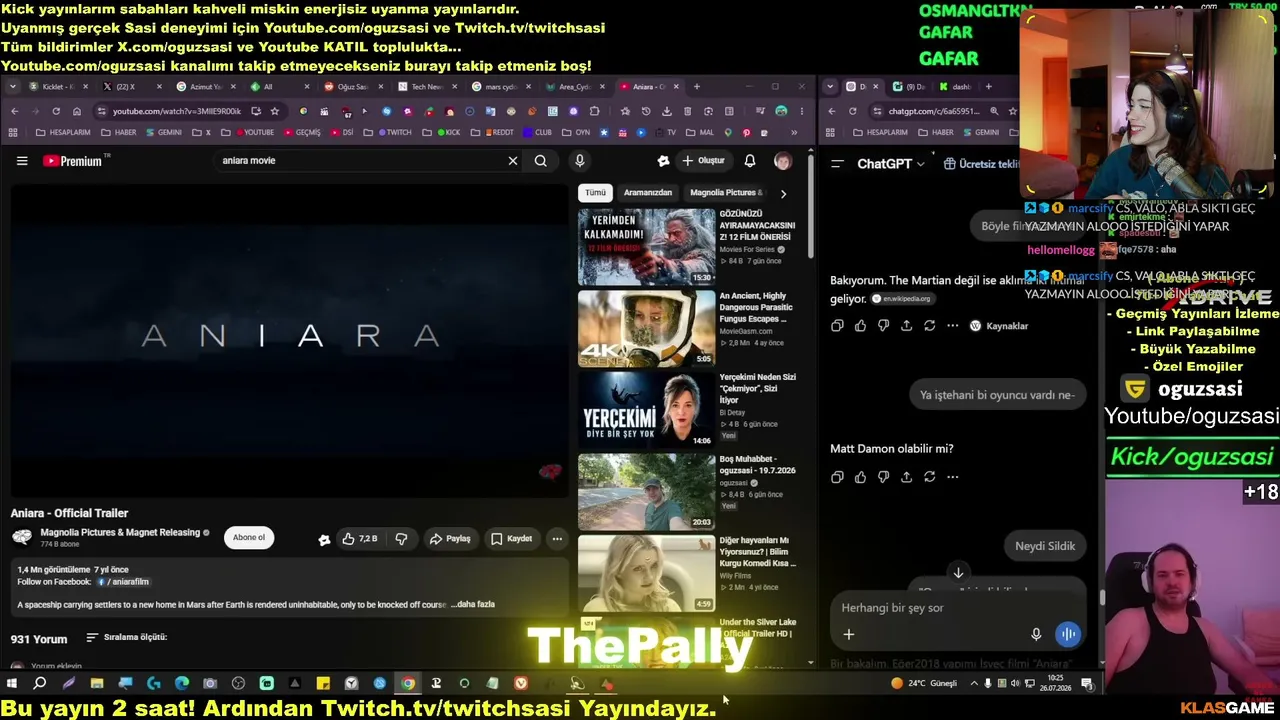
Task: Open more actions menu under the video
Action: pos(557,539)
